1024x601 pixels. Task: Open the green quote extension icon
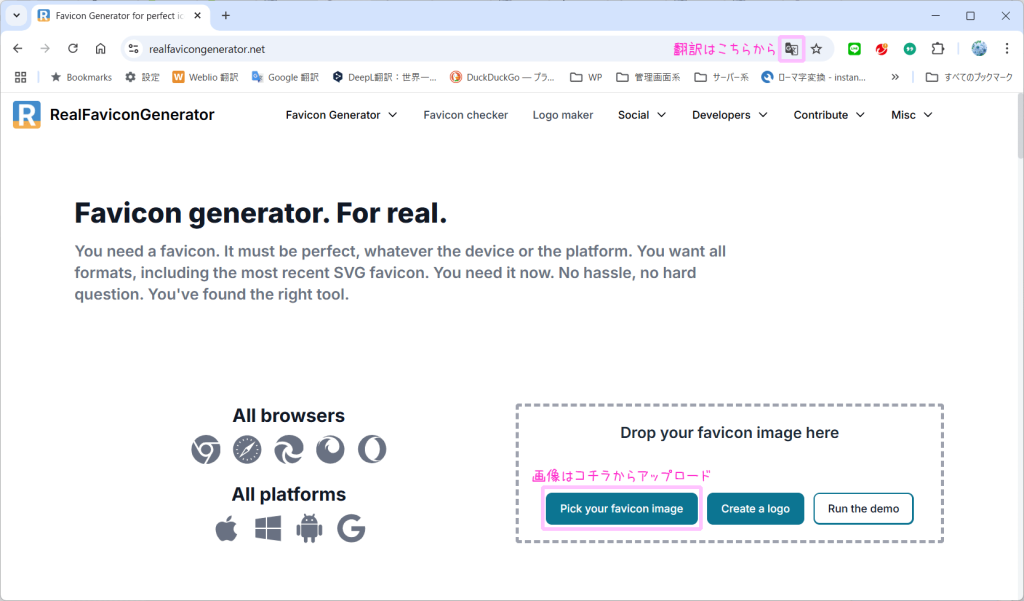[x=910, y=49]
